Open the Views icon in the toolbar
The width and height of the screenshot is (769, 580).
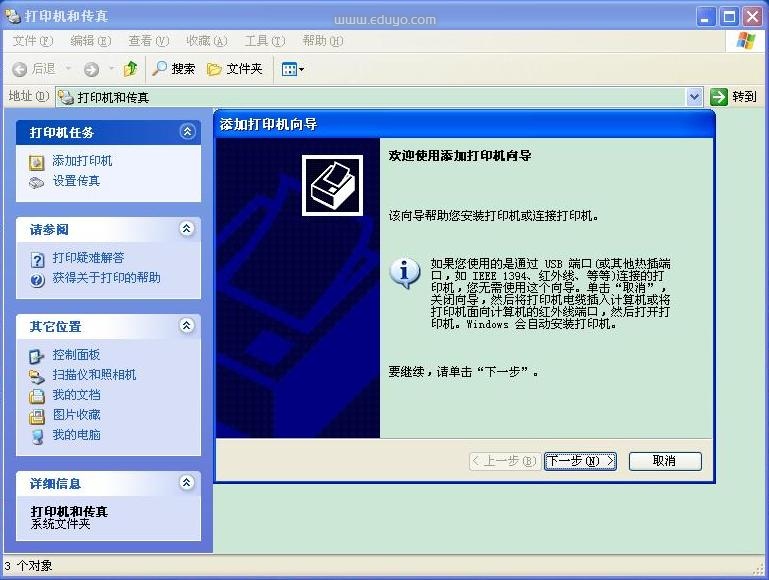289,69
